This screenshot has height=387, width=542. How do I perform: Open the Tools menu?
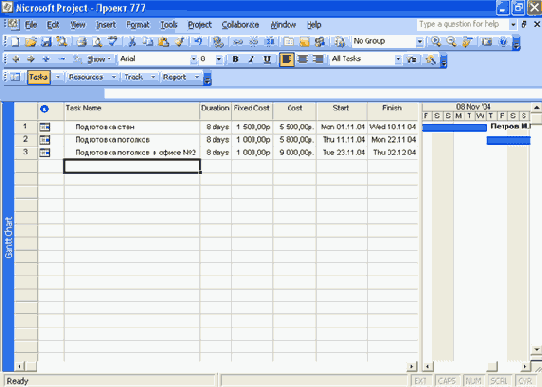click(169, 25)
